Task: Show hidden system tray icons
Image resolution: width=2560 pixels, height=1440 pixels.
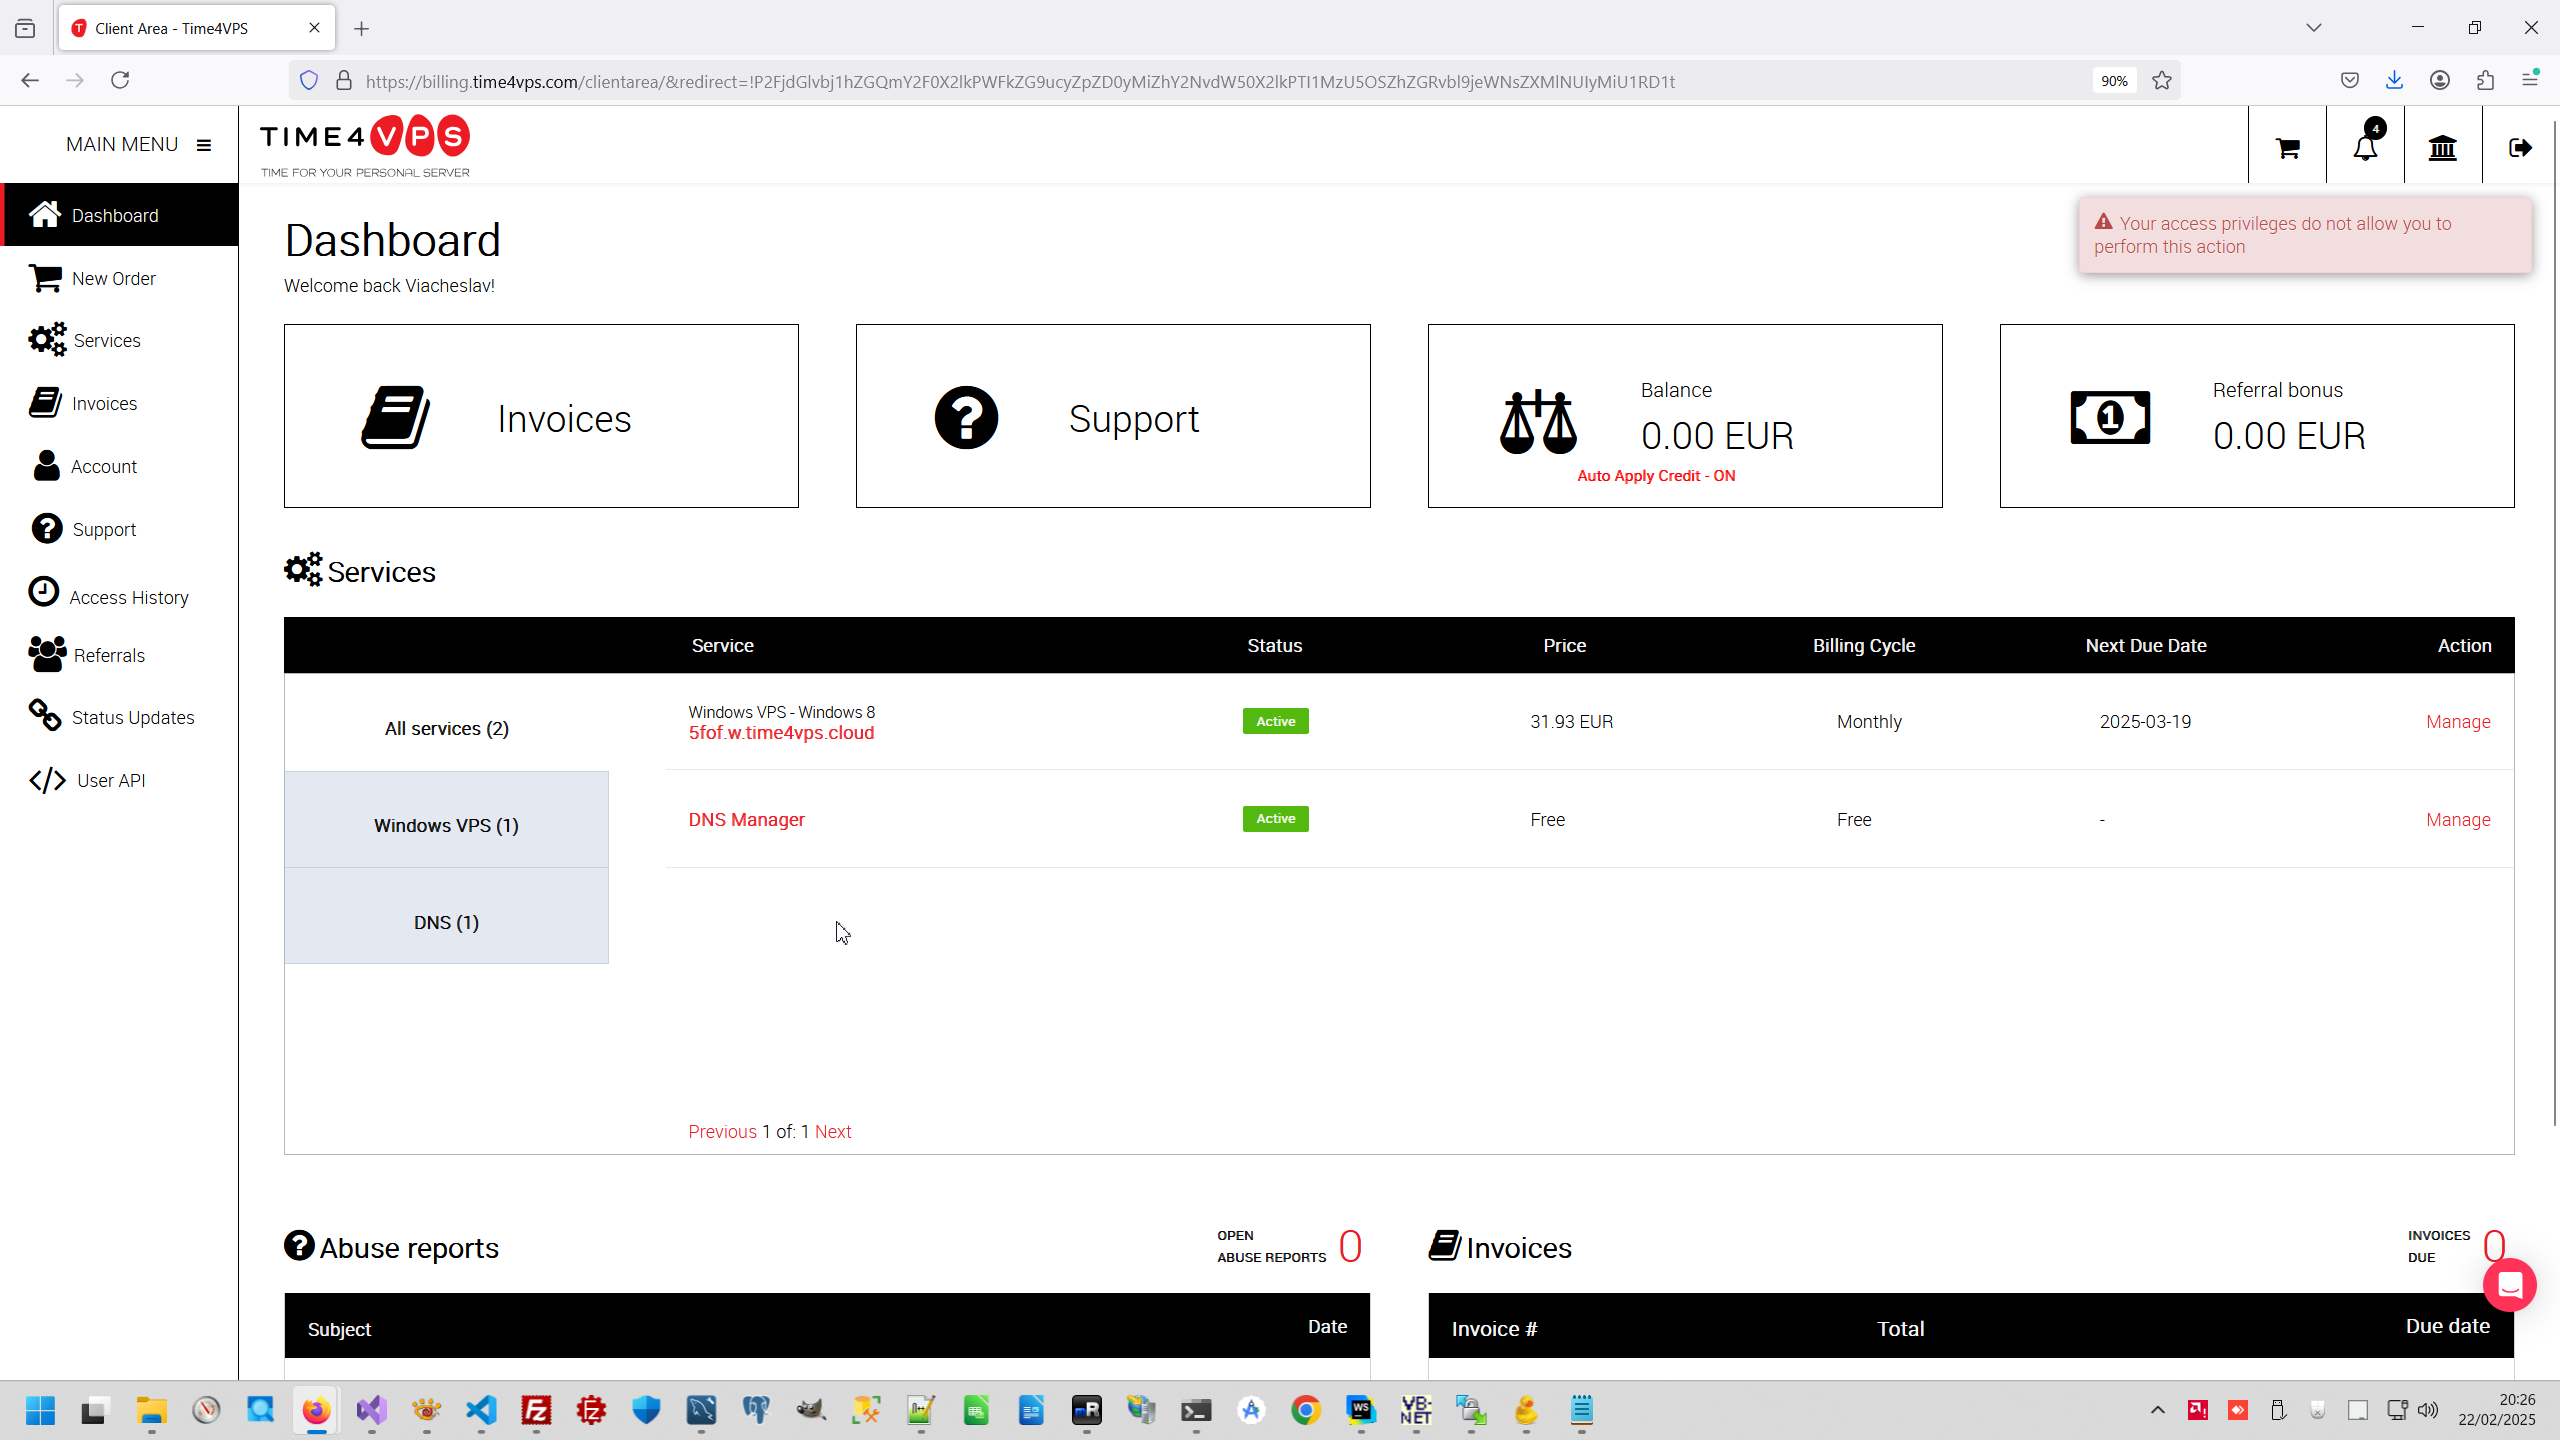Action: pos(2157,1410)
